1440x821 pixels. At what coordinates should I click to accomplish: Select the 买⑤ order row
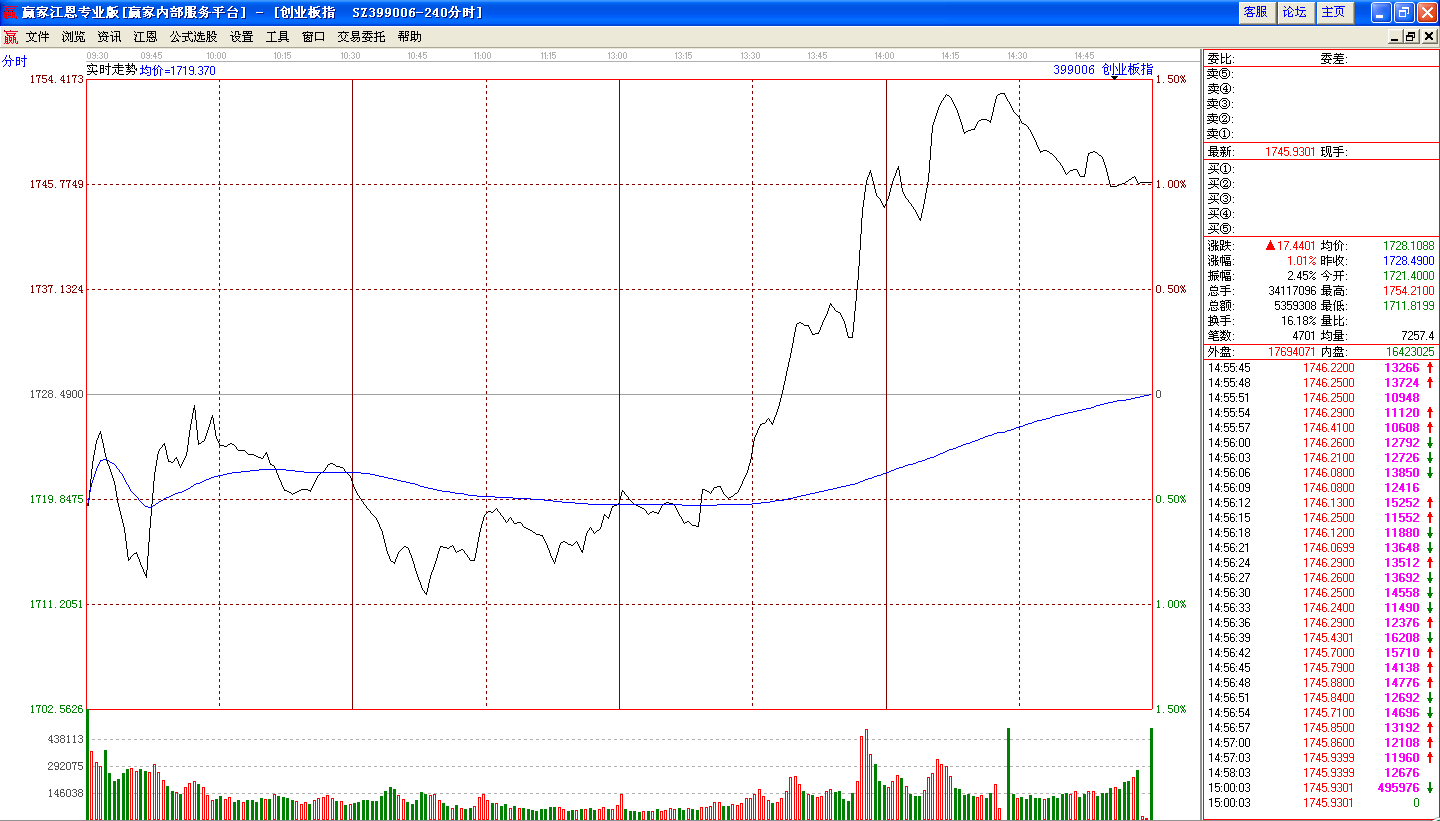point(1321,229)
